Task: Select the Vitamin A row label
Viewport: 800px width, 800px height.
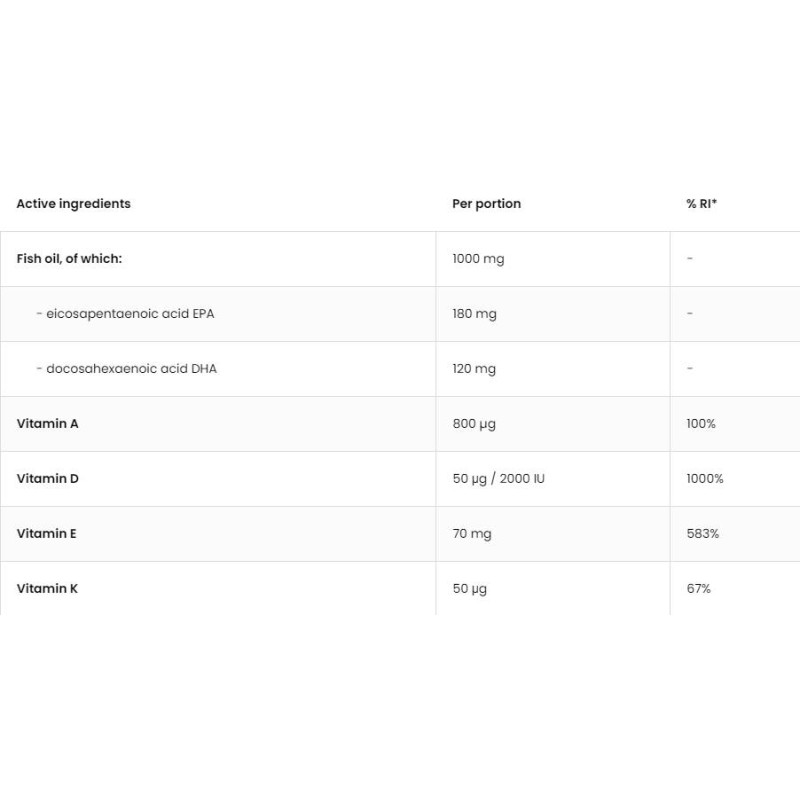Action: click(48, 424)
